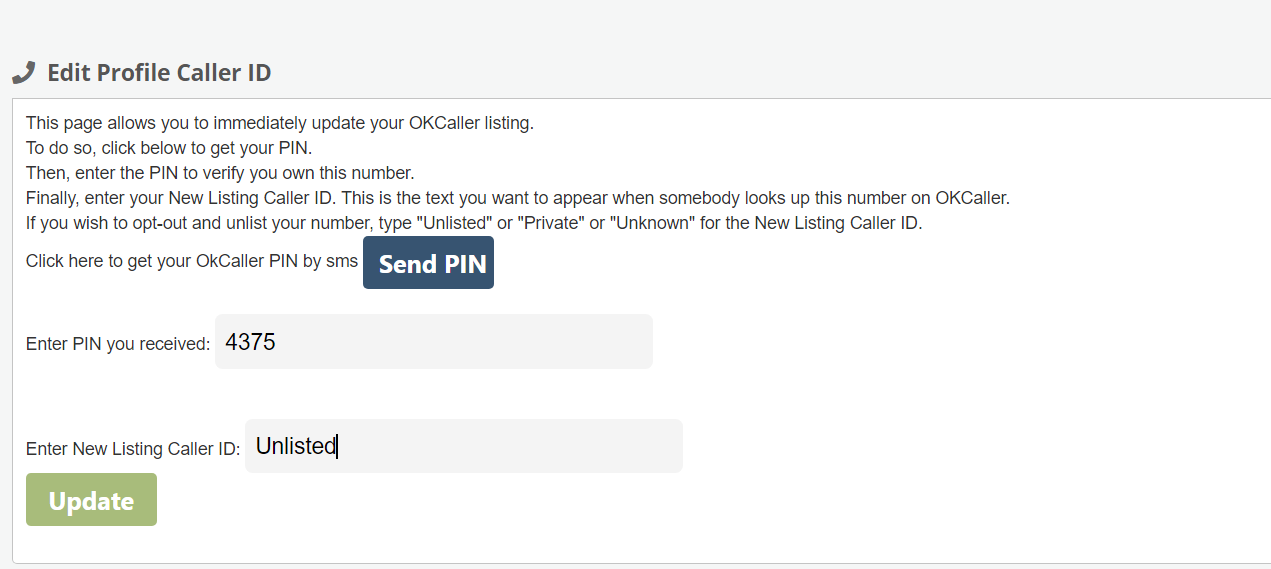The height and width of the screenshot is (569, 1271).
Task: Focus the PIN field containing 4375
Action: pos(434,342)
